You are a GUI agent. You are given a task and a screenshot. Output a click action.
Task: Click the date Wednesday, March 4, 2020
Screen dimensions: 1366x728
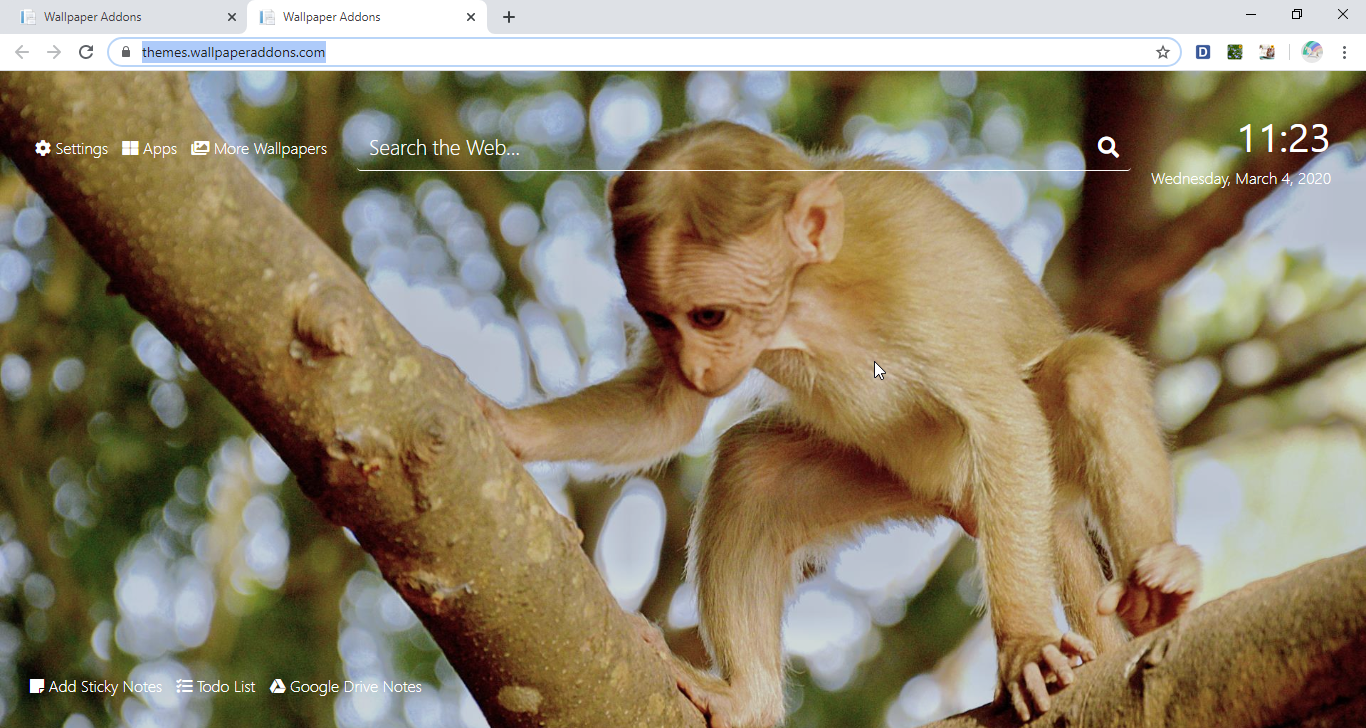coord(1241,179)
